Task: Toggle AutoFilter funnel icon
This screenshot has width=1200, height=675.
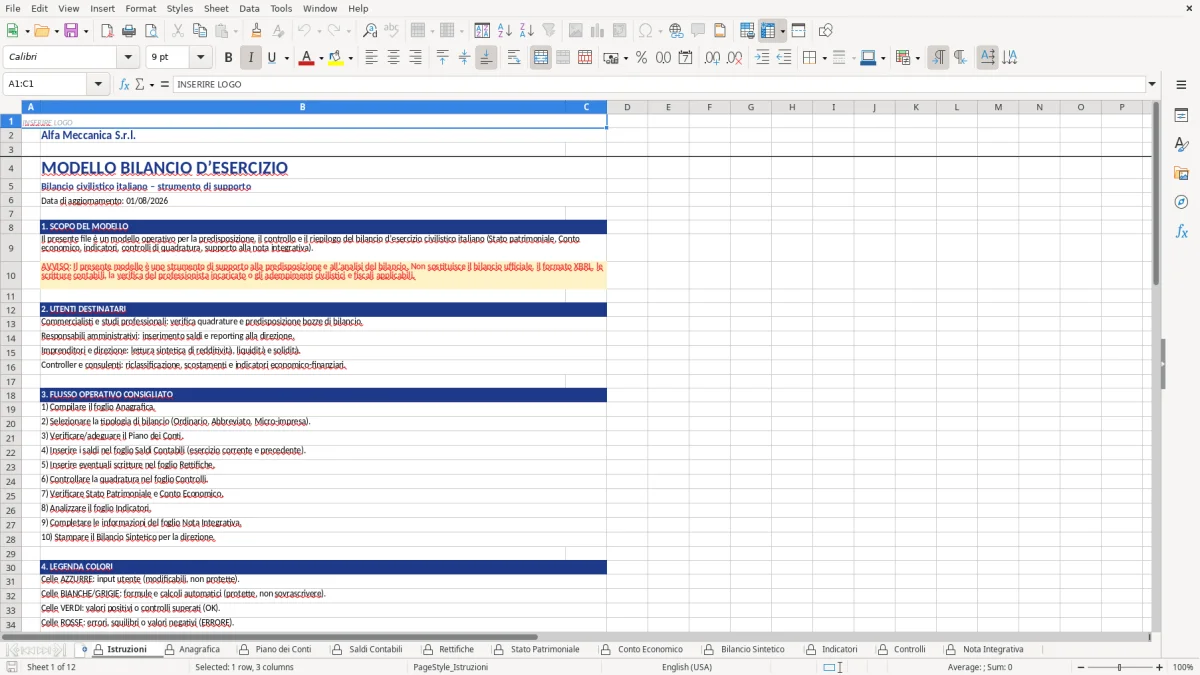Action: coord(548,31)
